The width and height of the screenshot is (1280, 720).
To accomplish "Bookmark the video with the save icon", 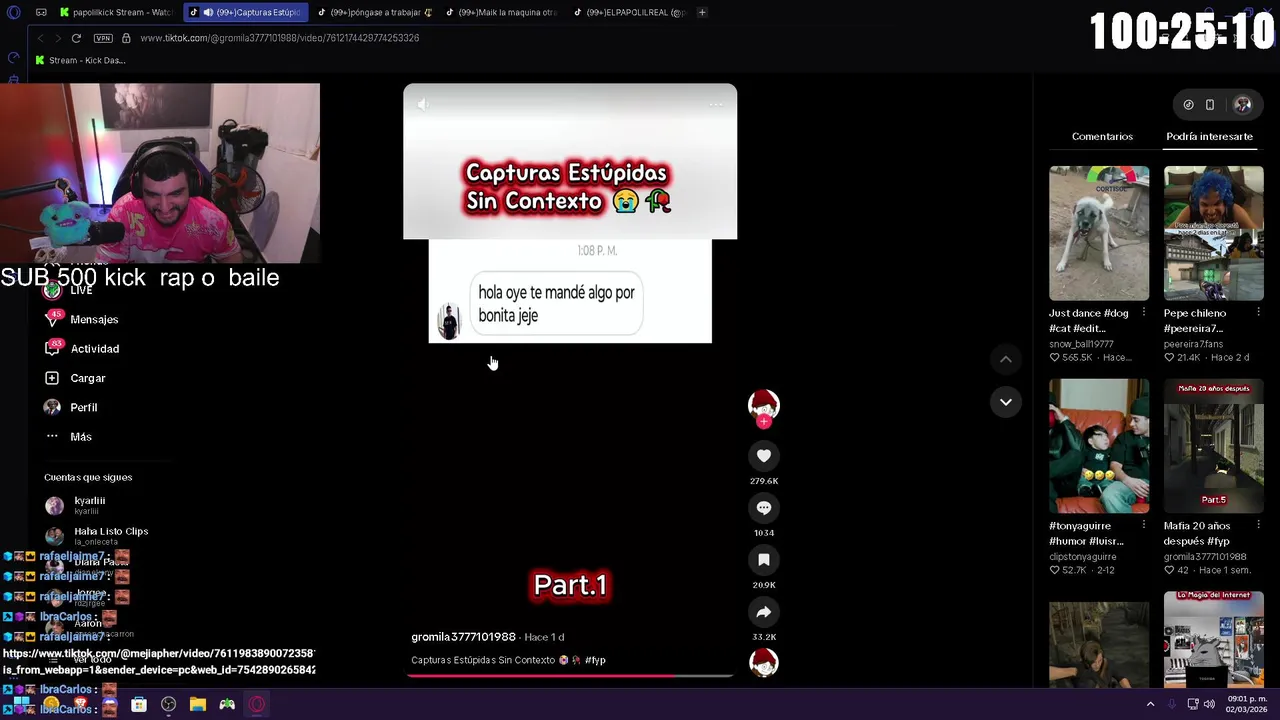I will click(x=763, y=560).
